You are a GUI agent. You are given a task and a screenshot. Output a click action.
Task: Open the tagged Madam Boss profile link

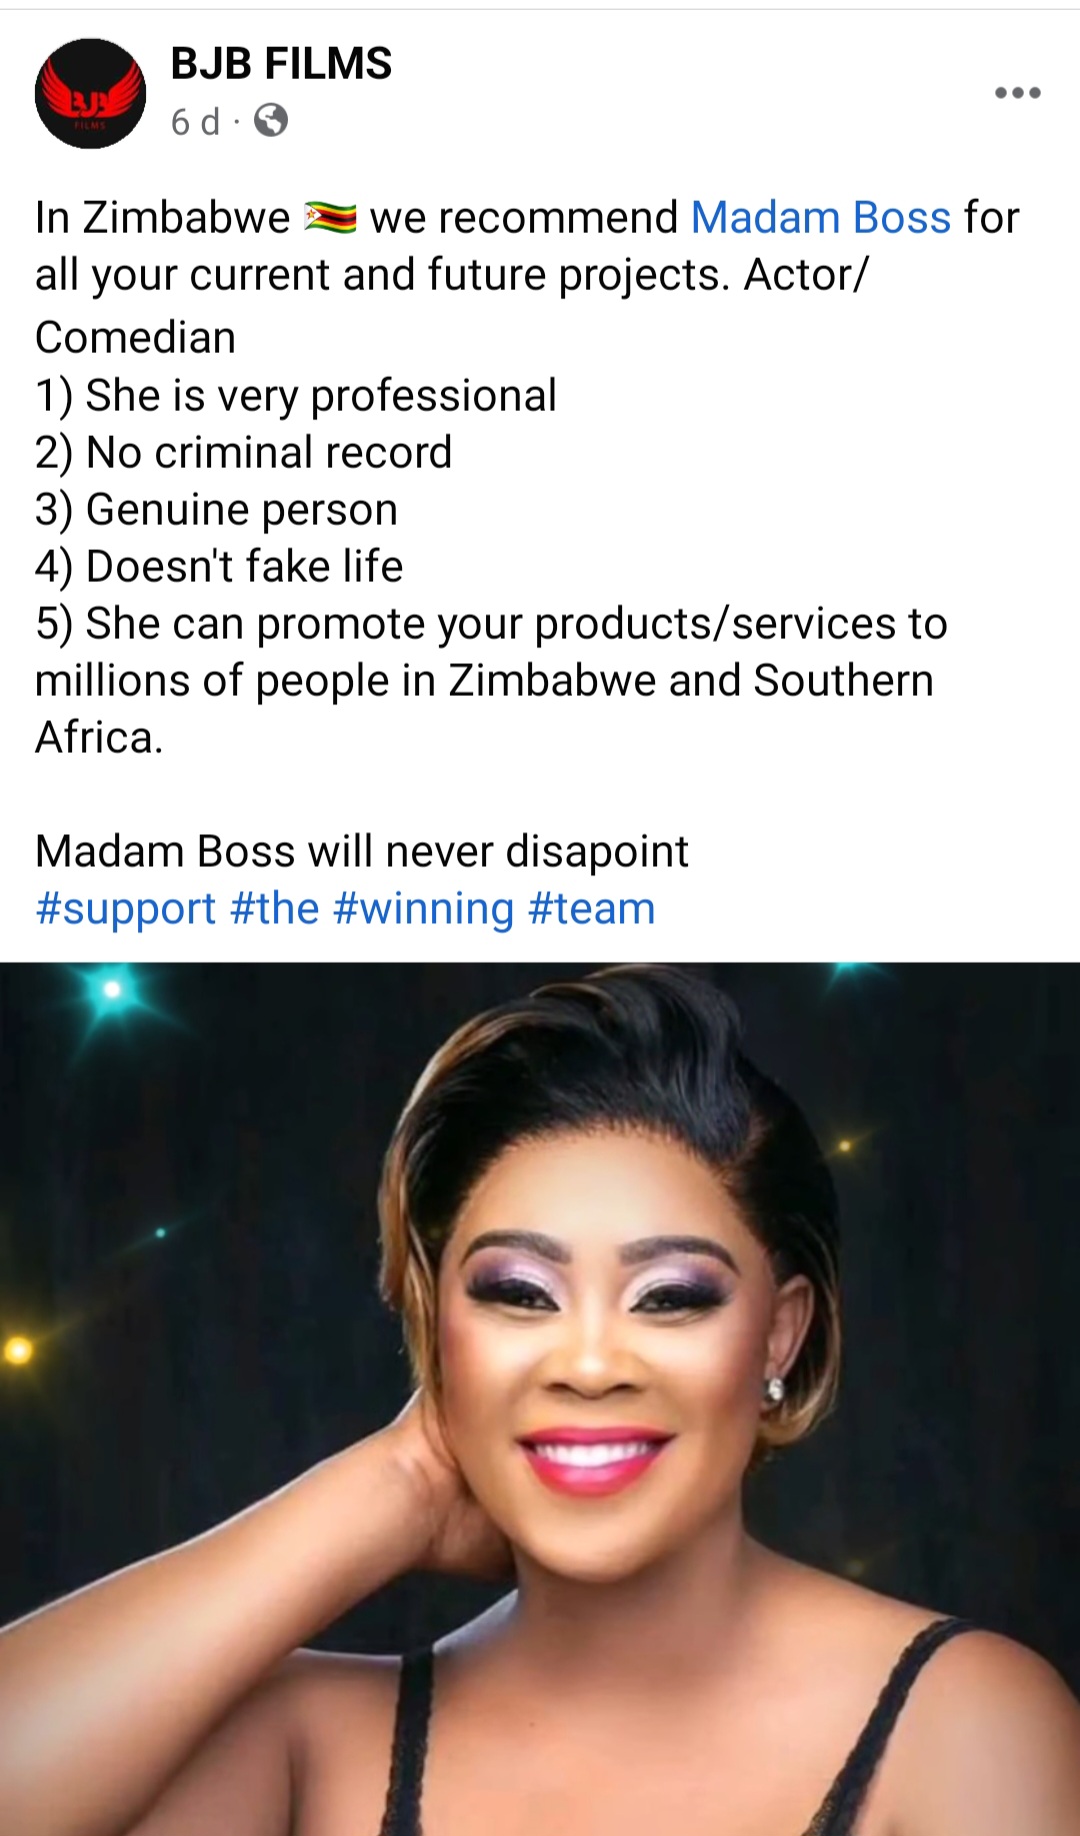821,218
